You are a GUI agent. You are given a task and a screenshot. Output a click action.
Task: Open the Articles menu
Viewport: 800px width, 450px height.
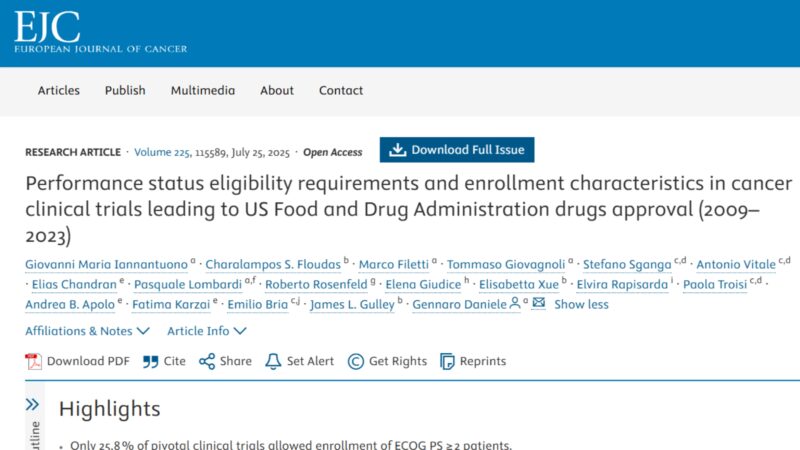tap(59, 91)
